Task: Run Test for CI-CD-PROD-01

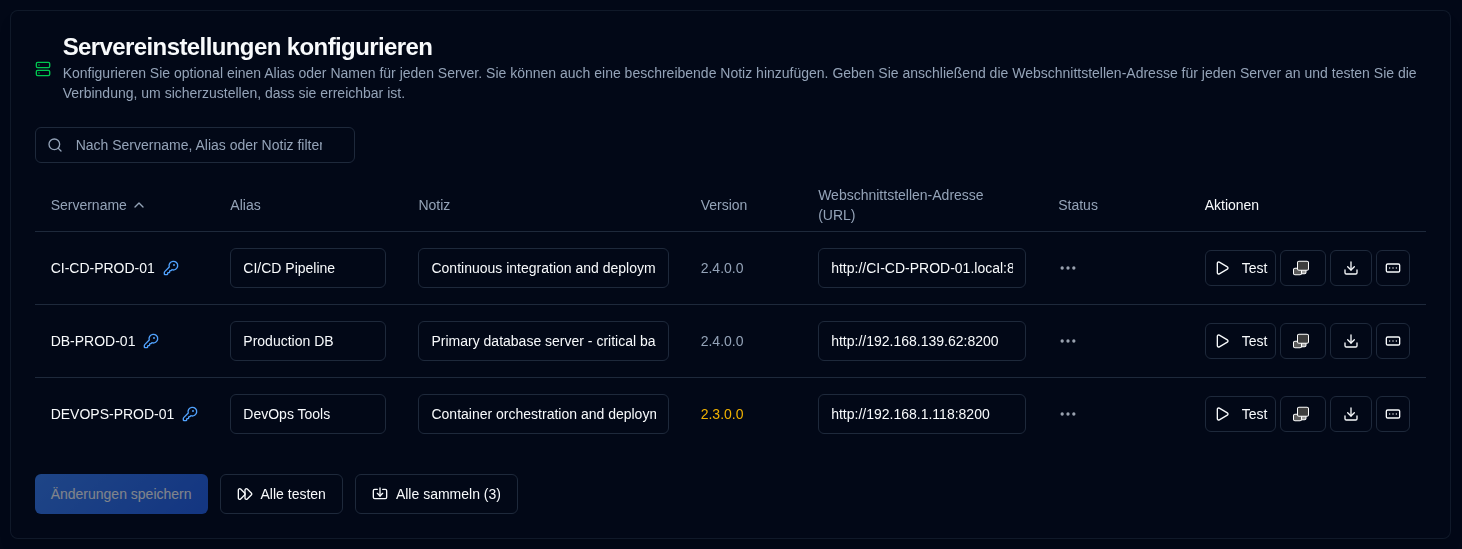Action: [1240, 268]
